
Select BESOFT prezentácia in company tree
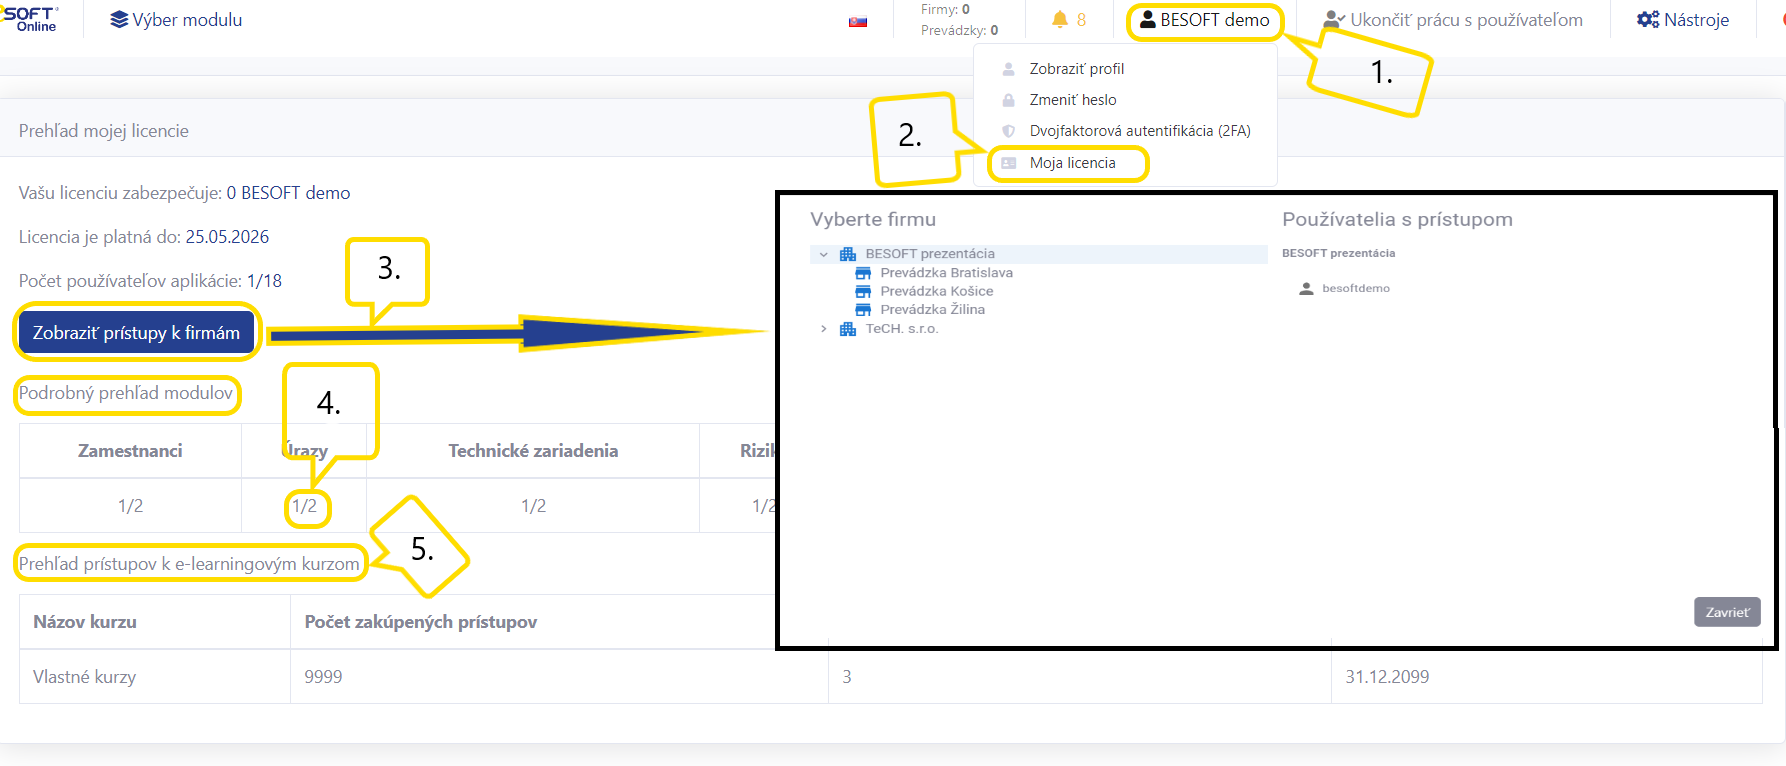[930, 254]
